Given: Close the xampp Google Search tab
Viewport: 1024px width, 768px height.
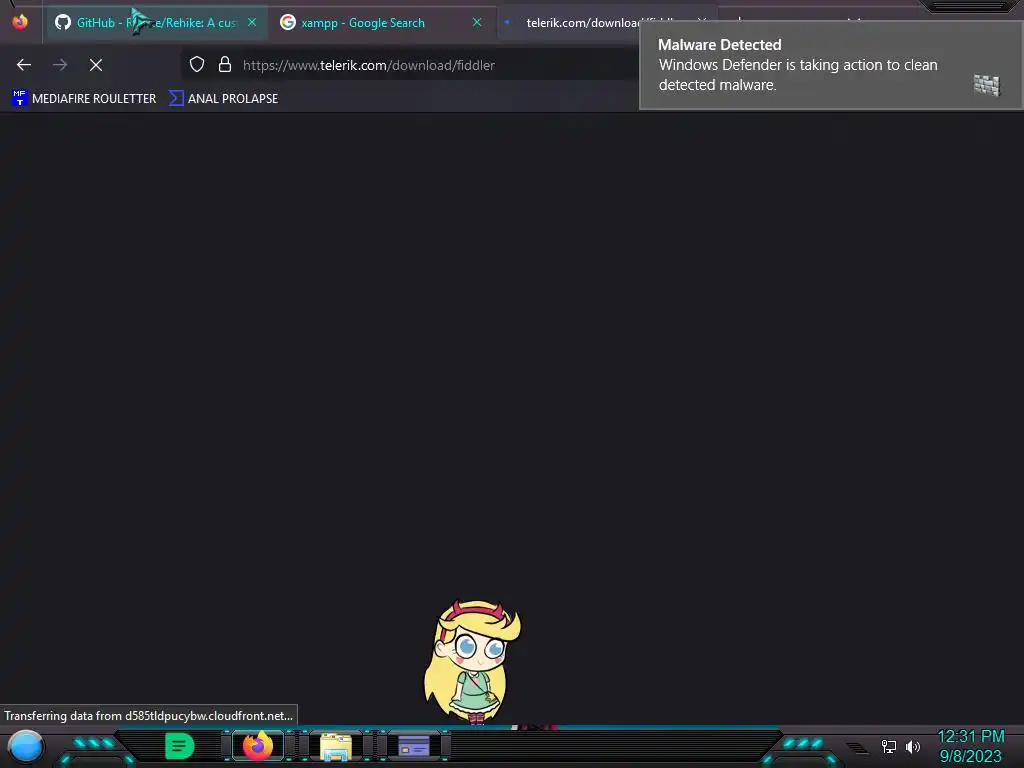Looking at the screenshot, I should [x=477, y=23].
